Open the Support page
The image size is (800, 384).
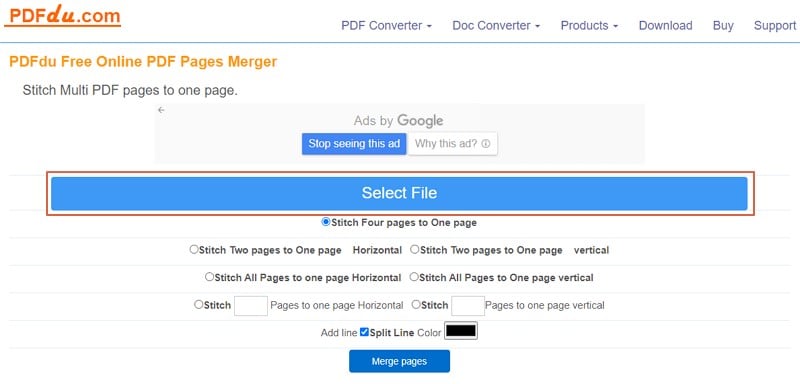774,25
